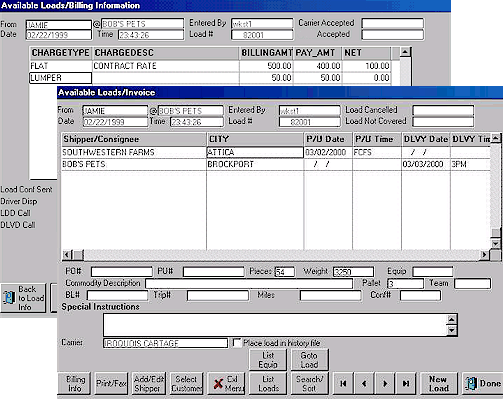This screenshot has height=399, width=503.
Task: Click the BL# input field
Action: [117, 295]
